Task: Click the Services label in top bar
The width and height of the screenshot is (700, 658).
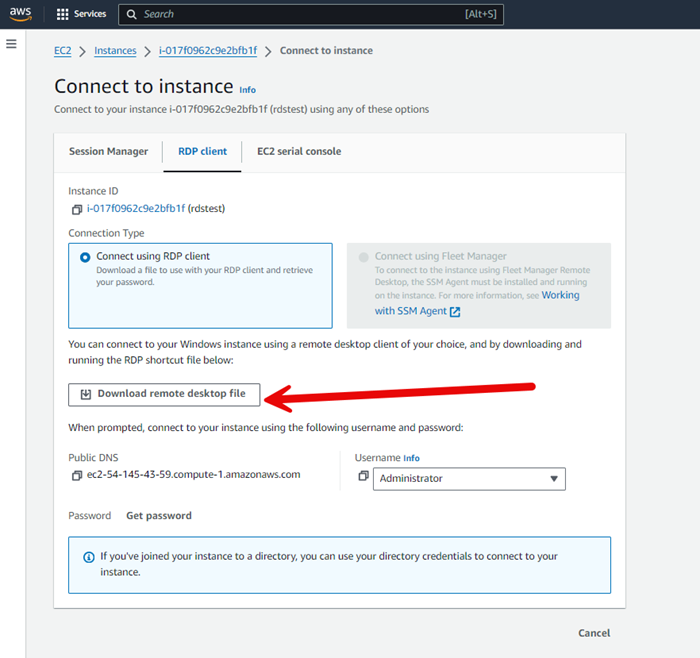Action: [90, 14]
